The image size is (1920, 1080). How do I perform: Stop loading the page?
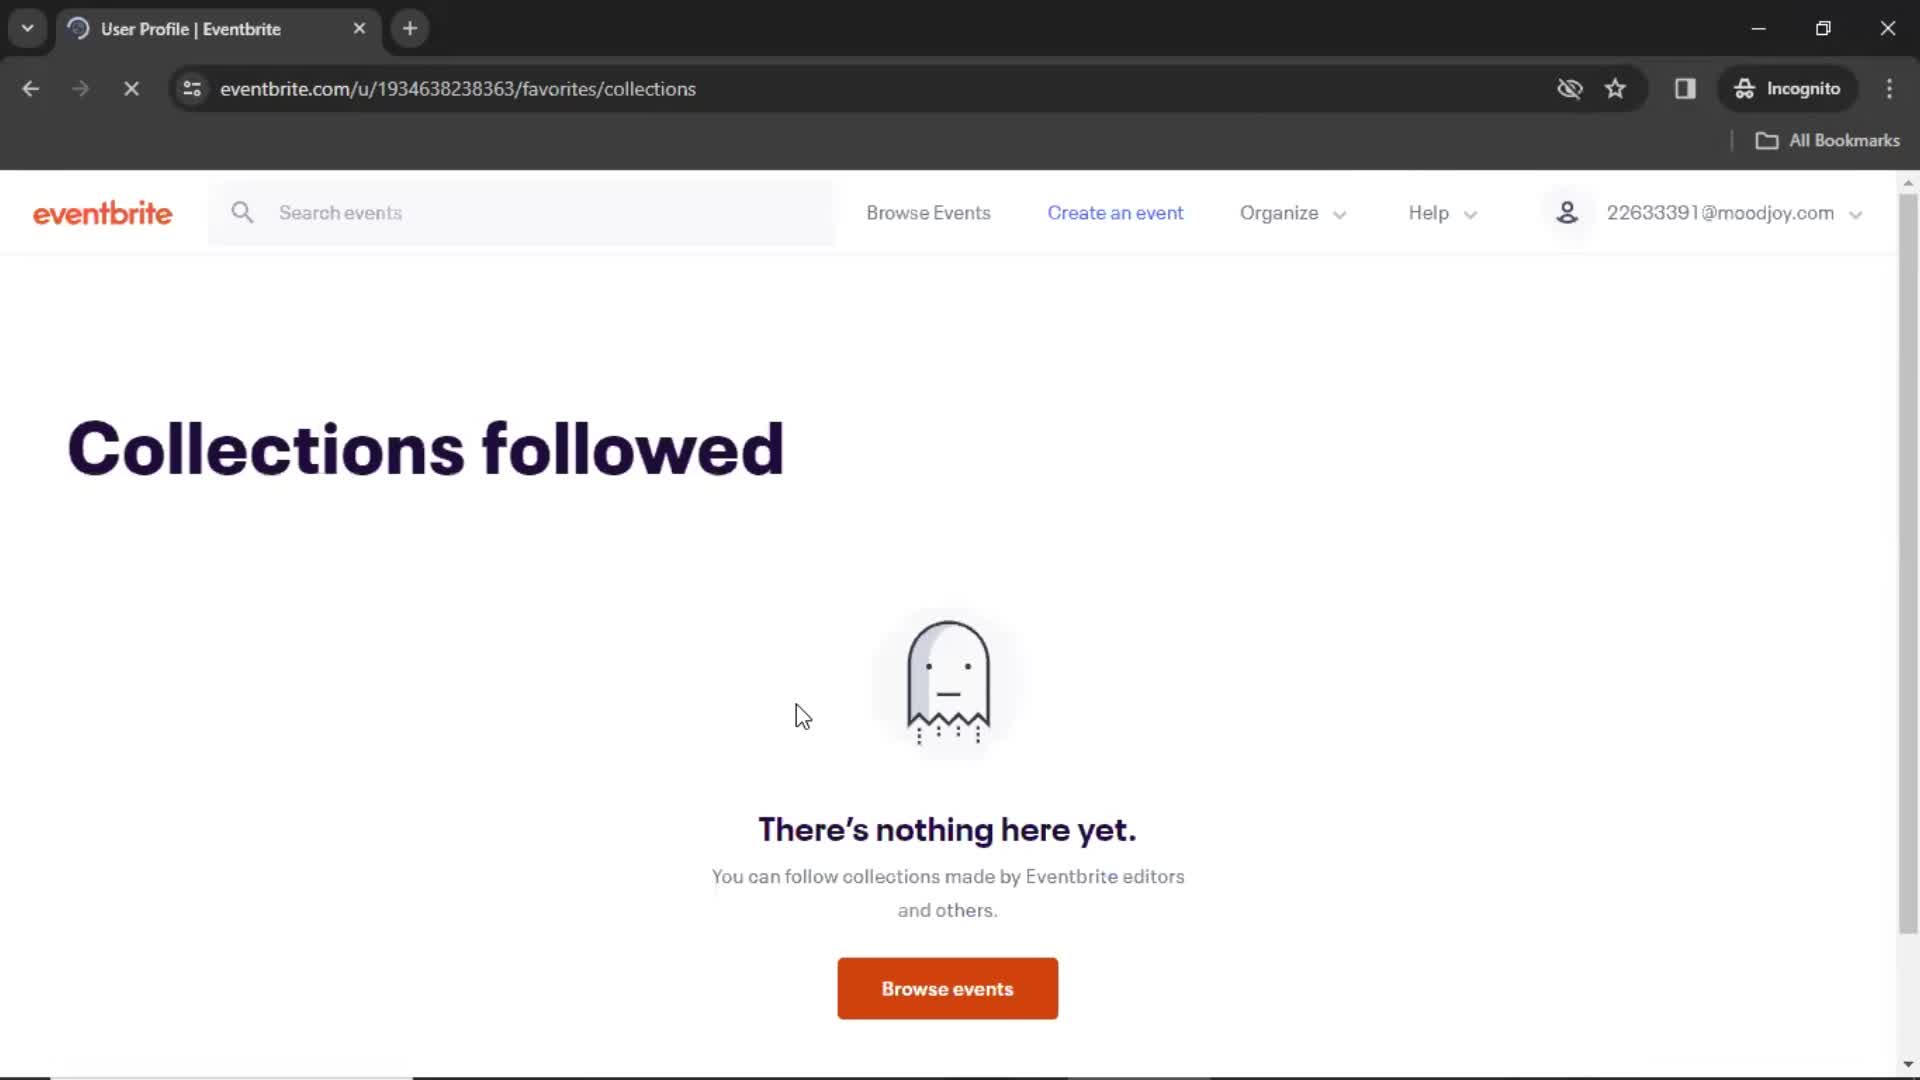coord(131,89)
